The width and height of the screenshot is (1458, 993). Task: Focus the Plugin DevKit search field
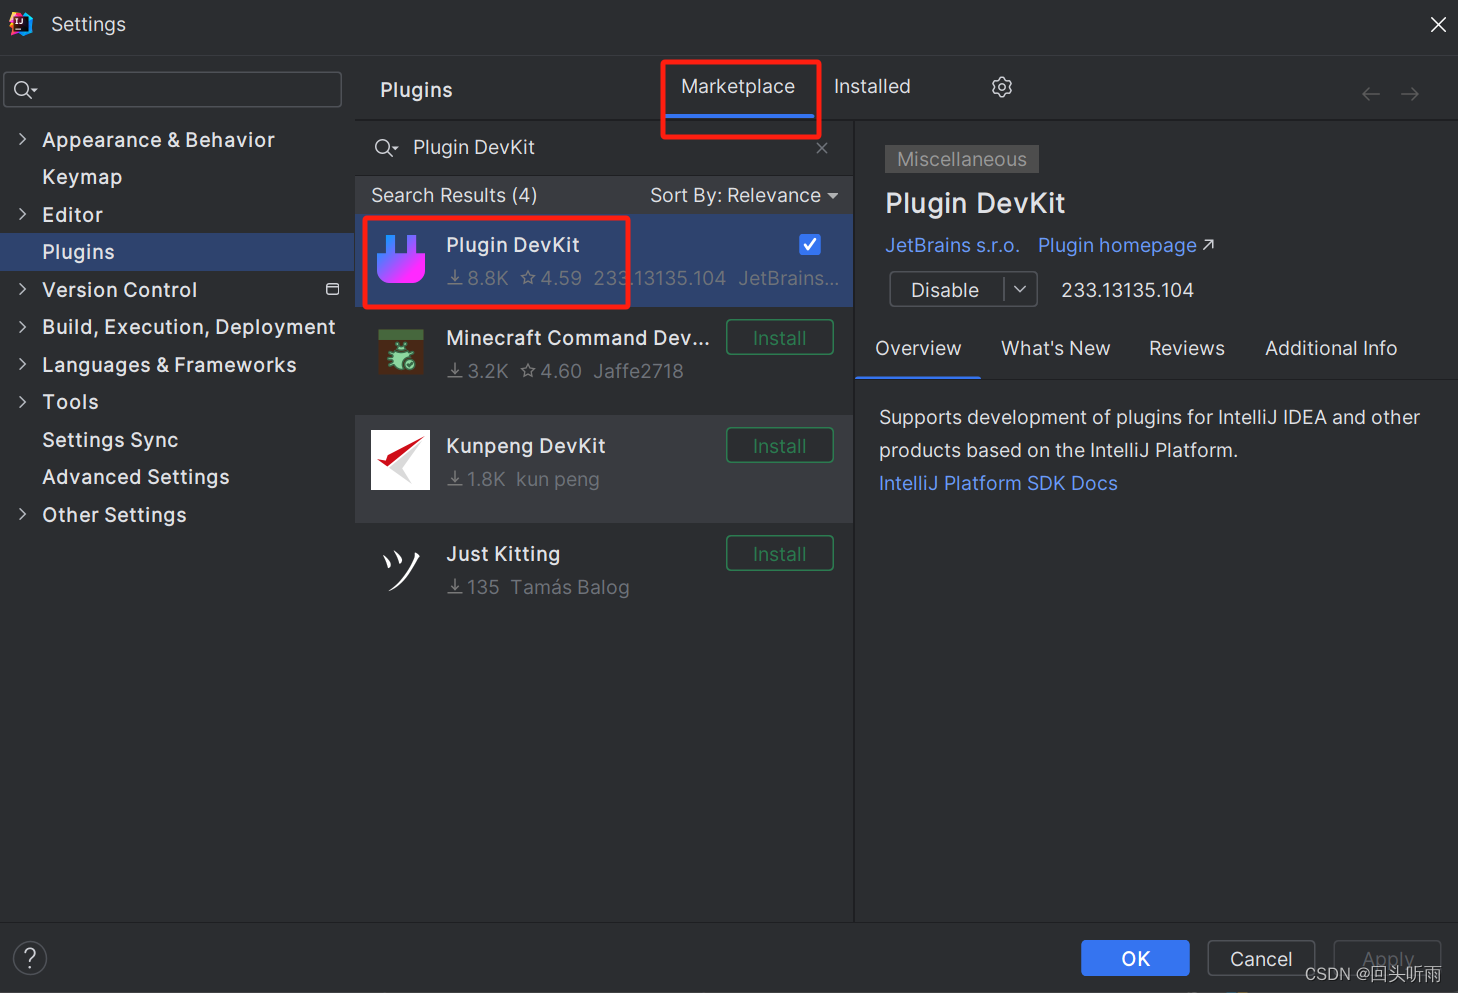[603, 148]
